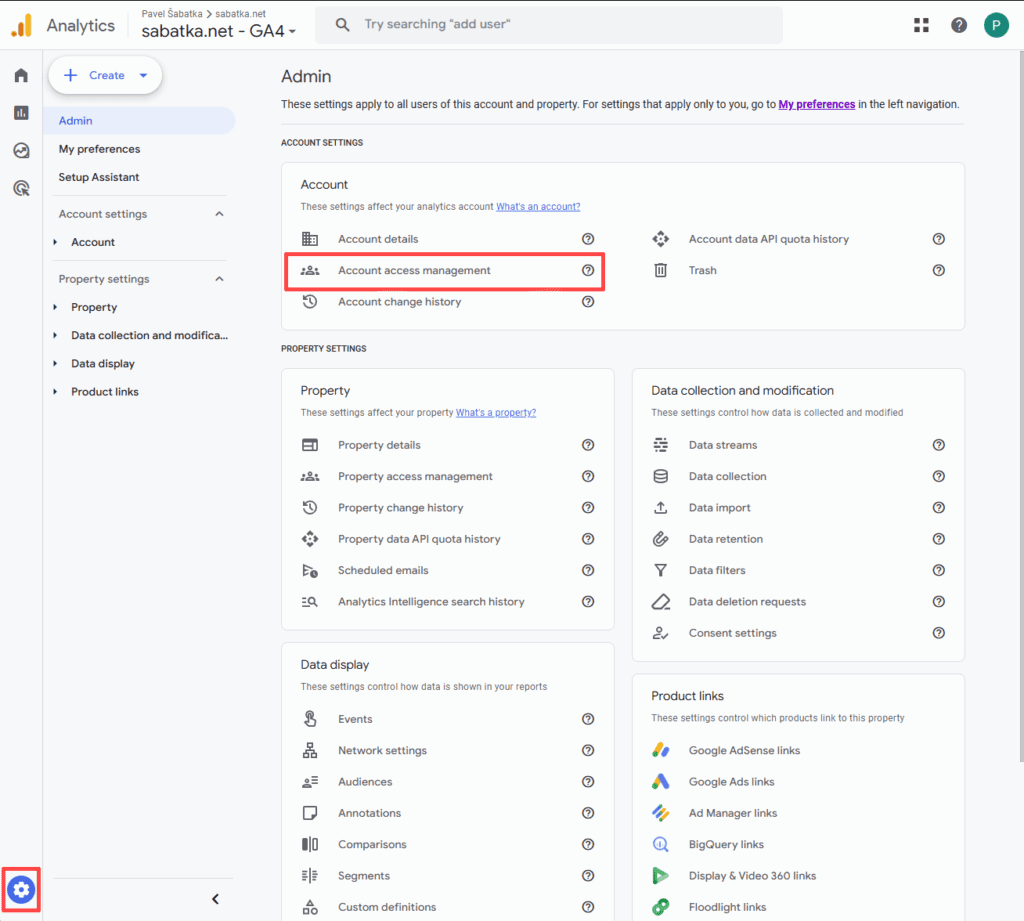This screenshot has height=921, width=1024.
Task: Open Display & Video 360 links
Action: [752, 876]
